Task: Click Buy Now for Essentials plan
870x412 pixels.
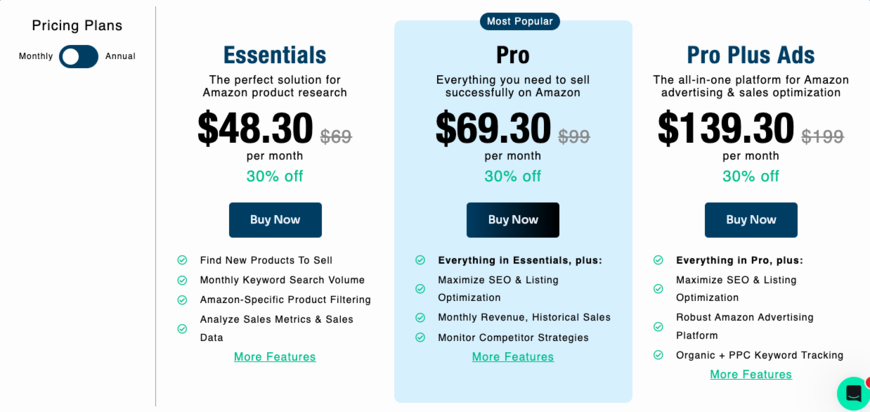Action: click(275, 220)
